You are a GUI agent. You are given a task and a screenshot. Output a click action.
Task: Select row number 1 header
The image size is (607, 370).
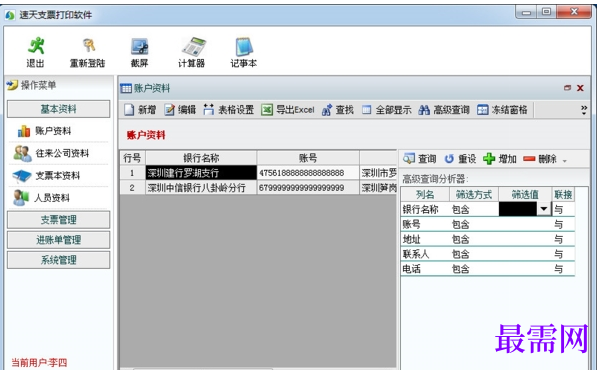pyautogui.click(x=132, y=173)
